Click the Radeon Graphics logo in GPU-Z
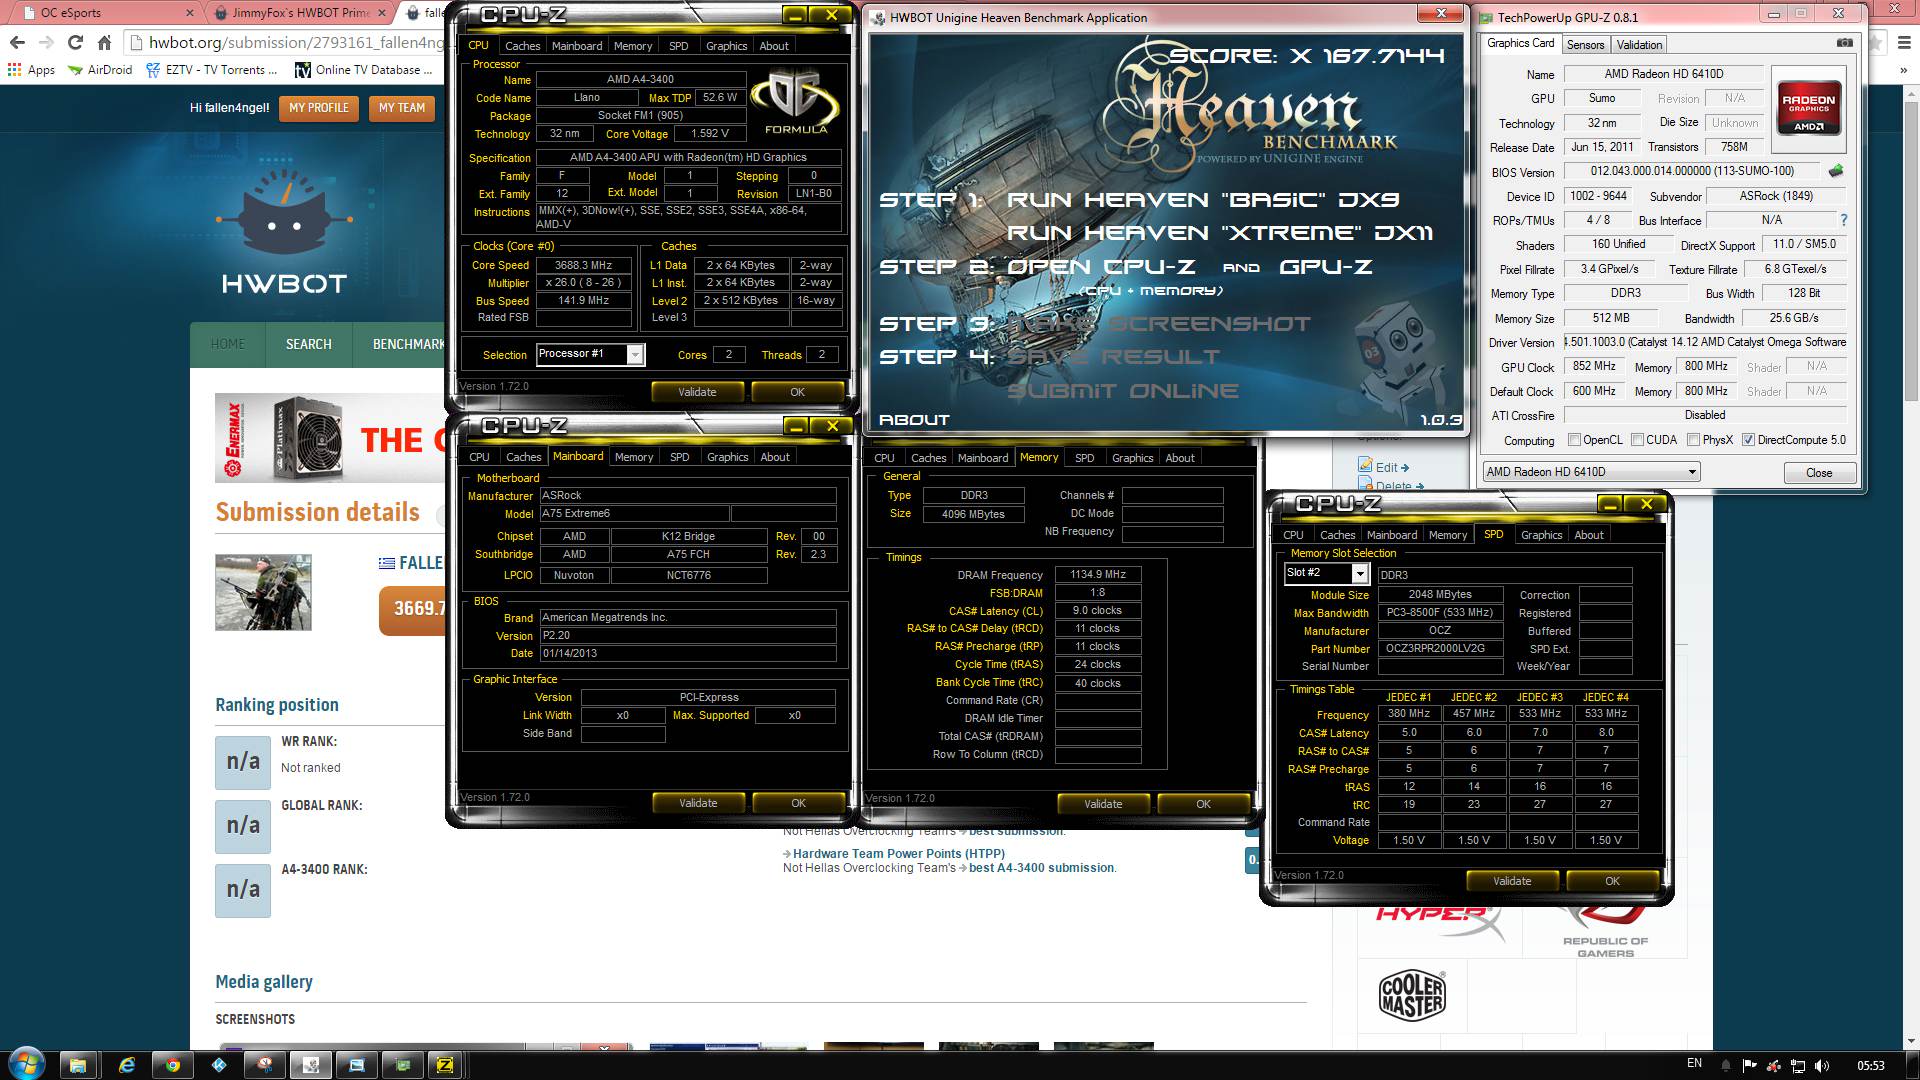The width and height of the screenshot is (1920, 1080). 1809,107
